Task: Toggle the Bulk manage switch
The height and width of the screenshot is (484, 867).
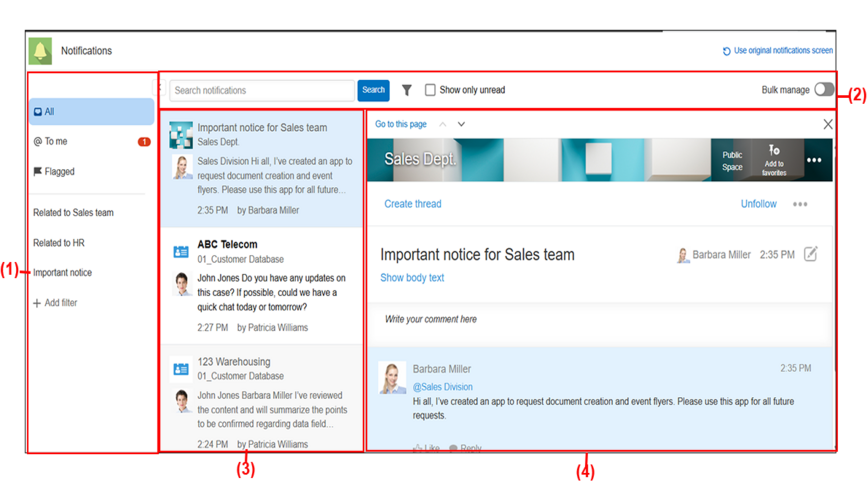Action: coord(823,90)
